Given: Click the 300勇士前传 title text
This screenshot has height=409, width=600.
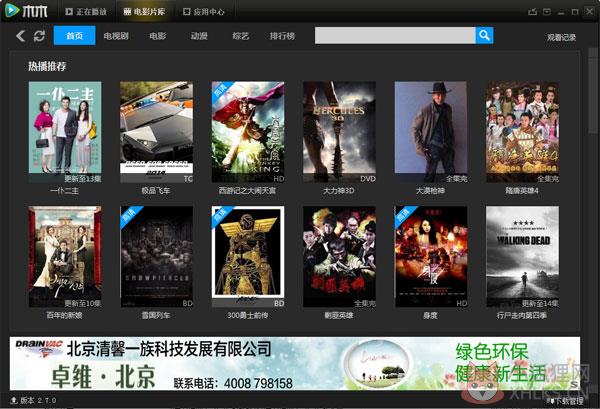Looking at the screenshot, I should pos(248,315).
